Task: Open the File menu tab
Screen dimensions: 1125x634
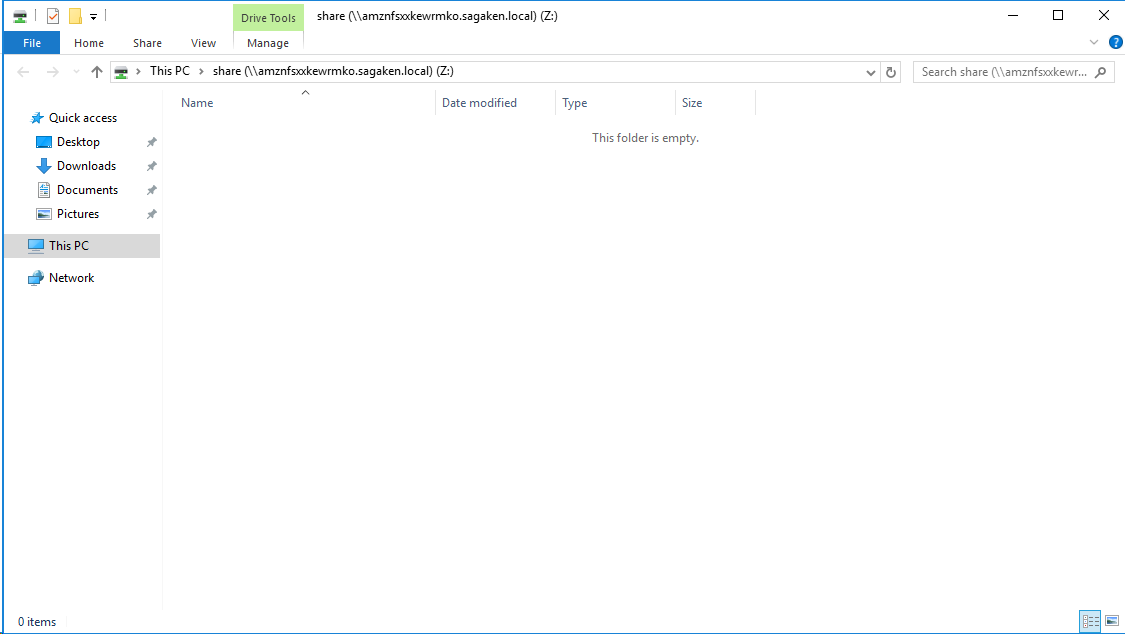Action: (32, 43)
